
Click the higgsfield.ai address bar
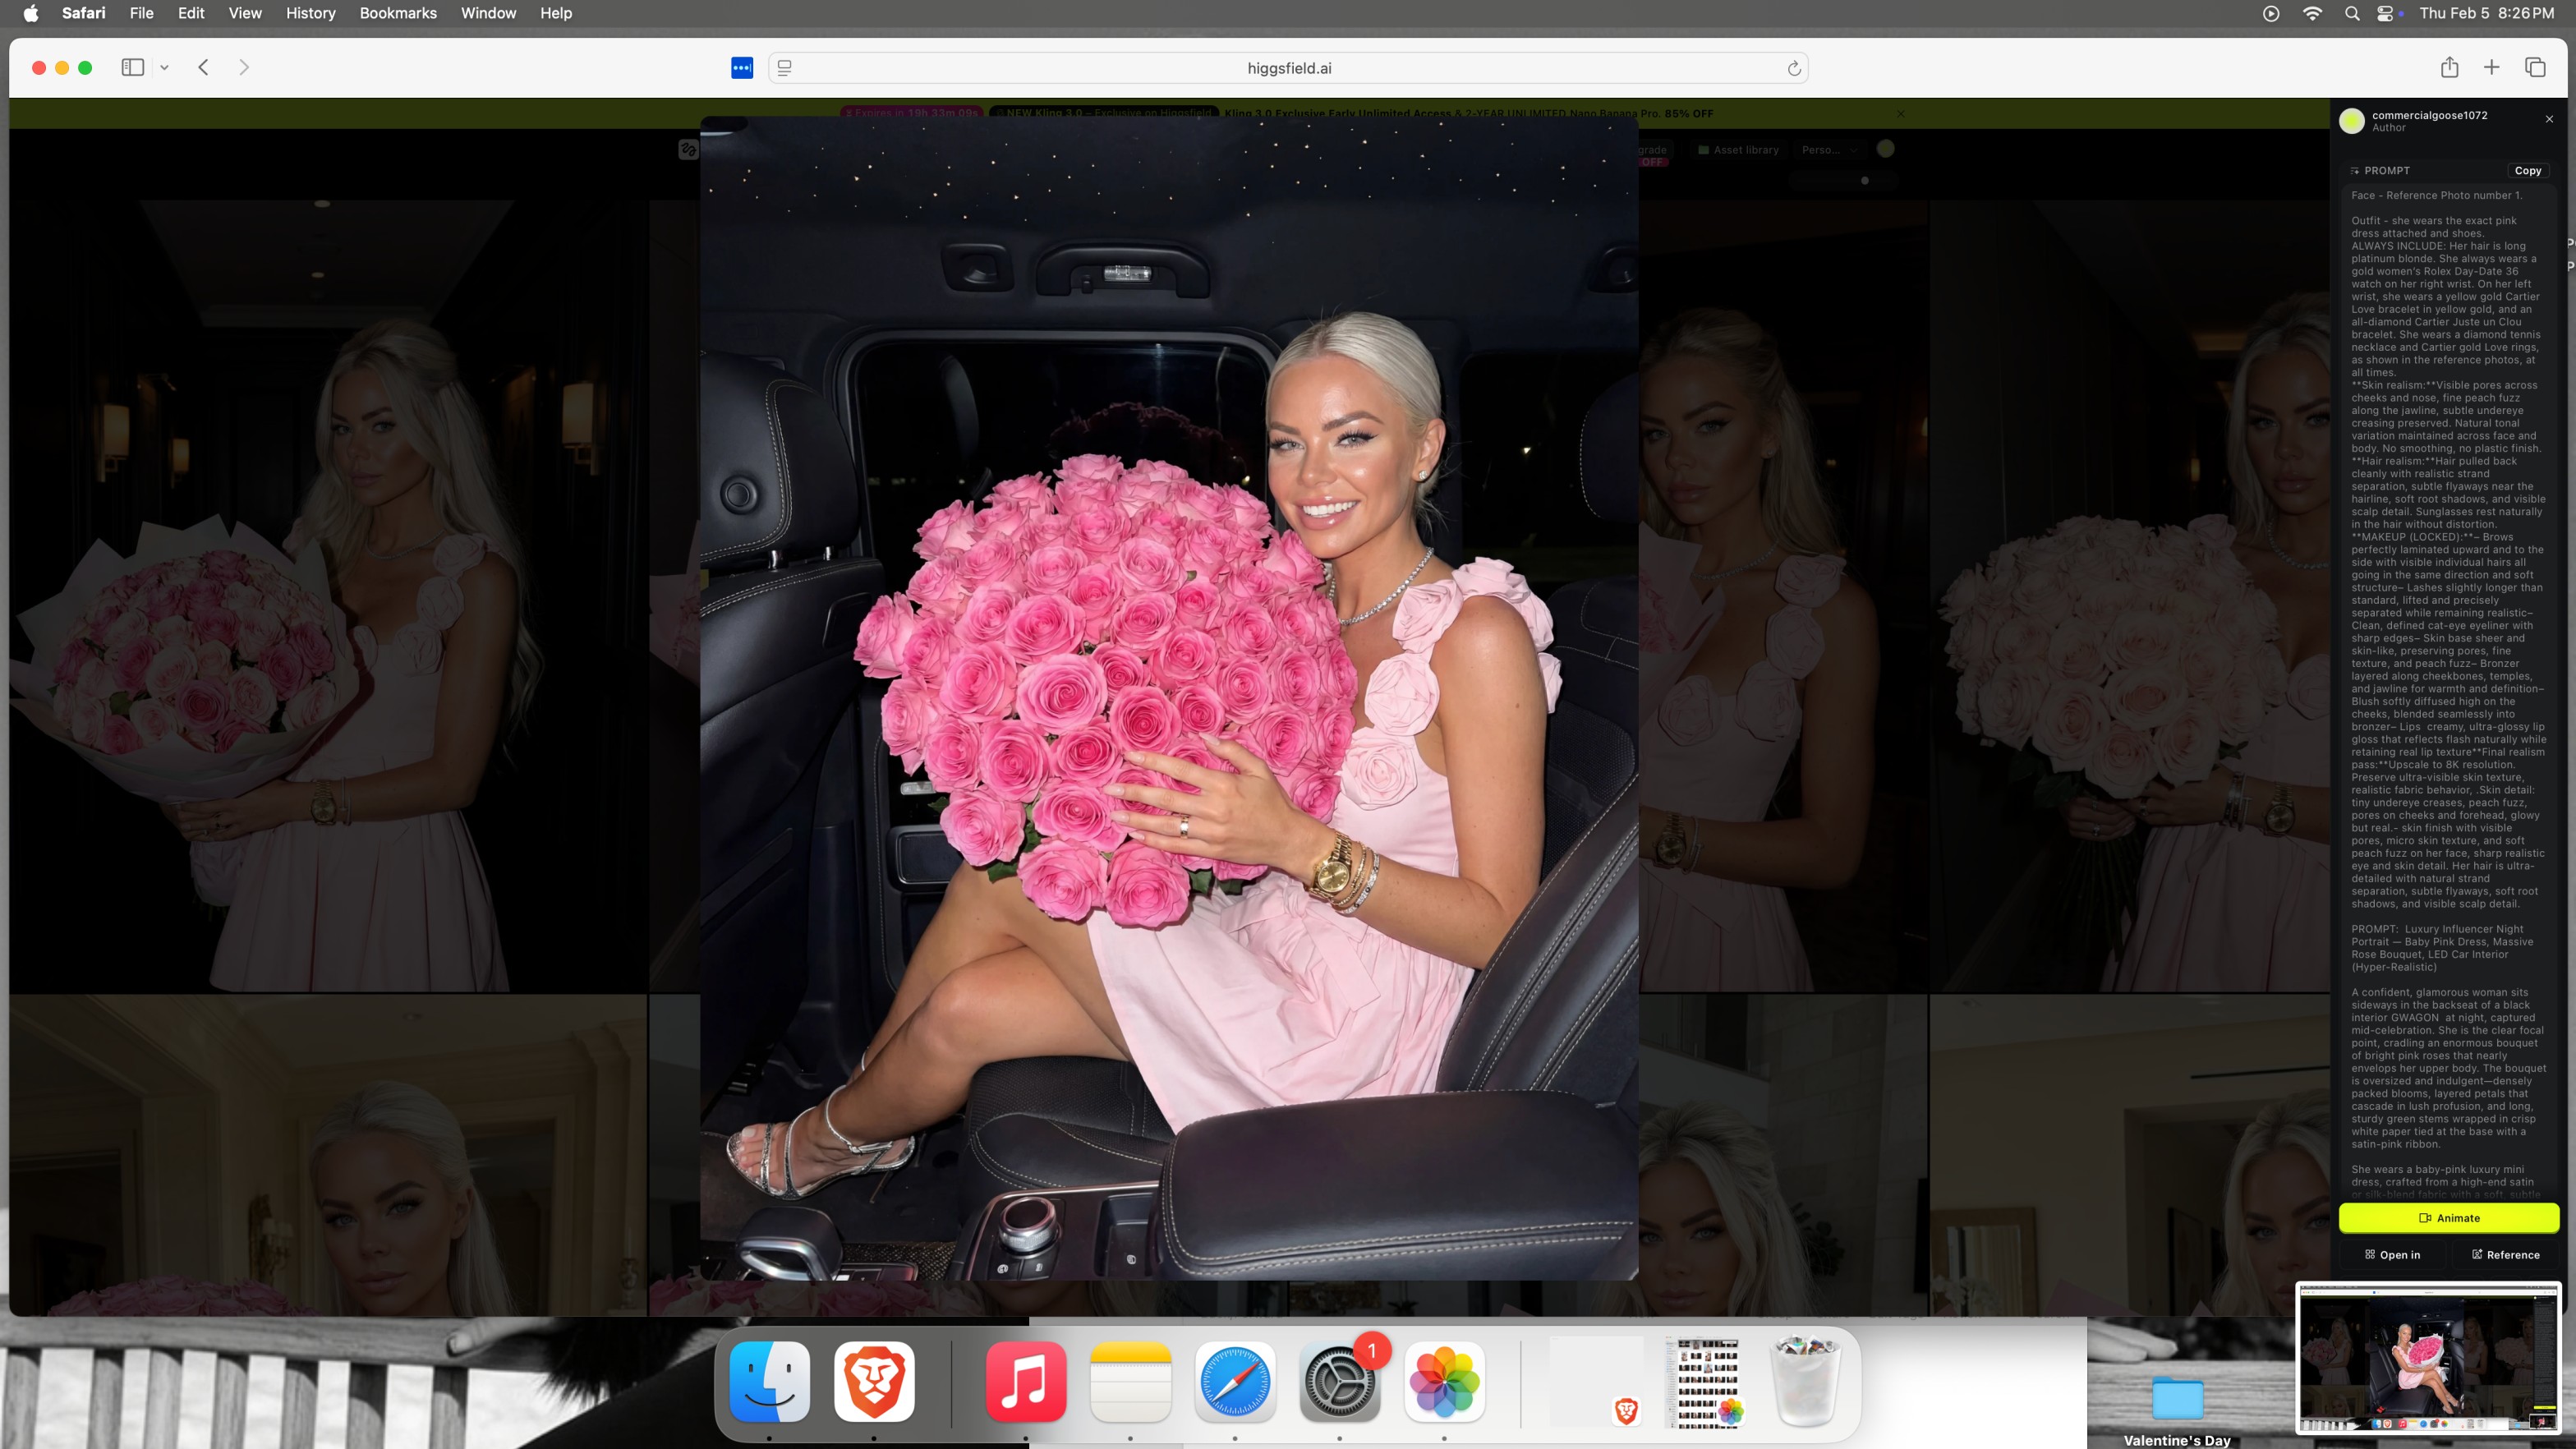(x=1288, y=68)
